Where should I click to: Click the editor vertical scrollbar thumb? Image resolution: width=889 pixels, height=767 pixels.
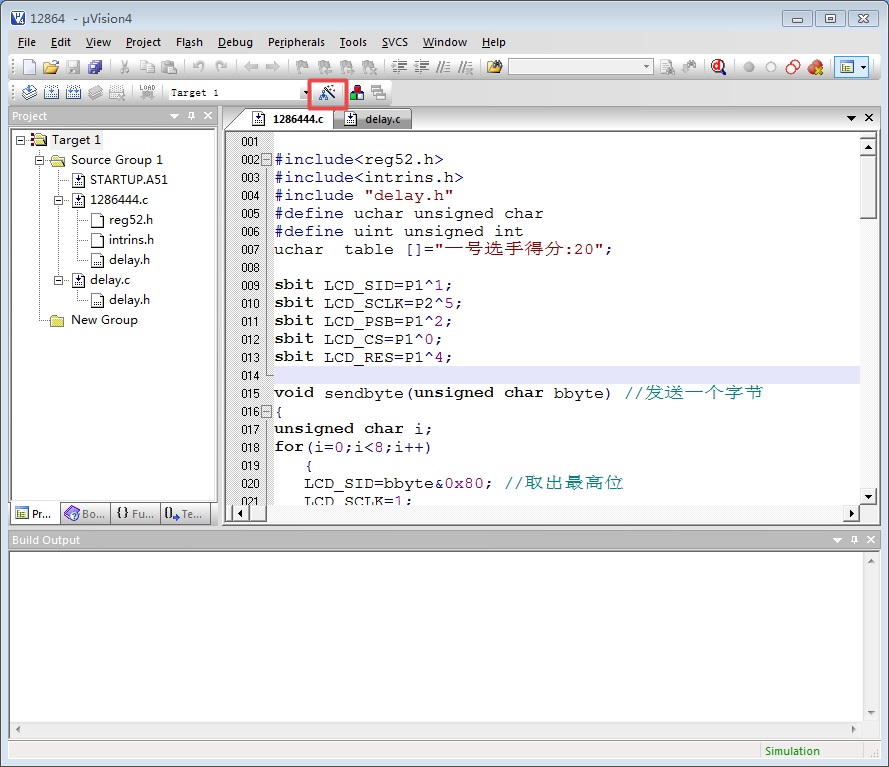point(868,188)
